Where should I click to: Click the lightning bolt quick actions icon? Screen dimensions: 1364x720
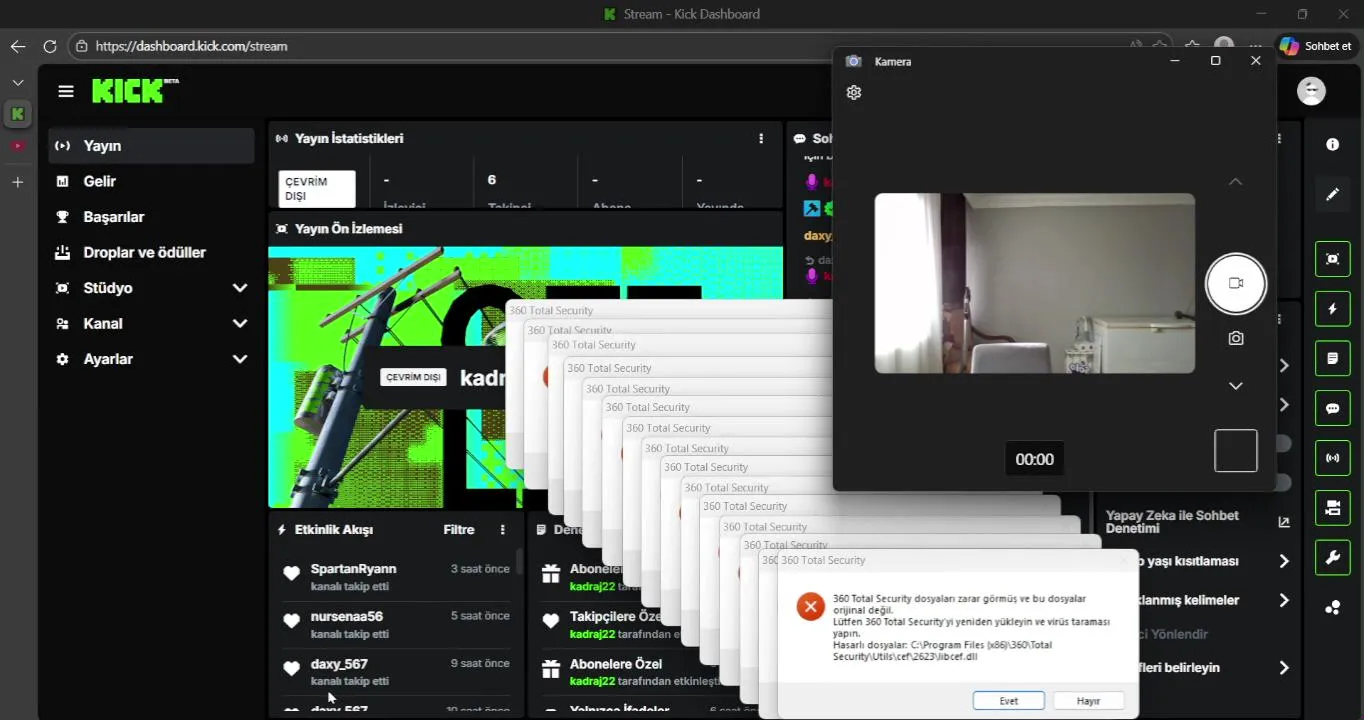tap(1332, 309)
